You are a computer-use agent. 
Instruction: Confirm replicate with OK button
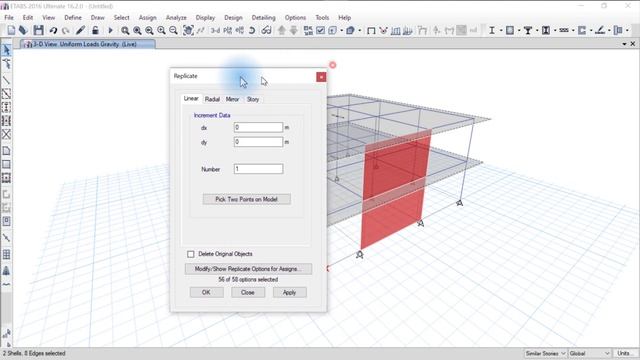tap(206, 292)
